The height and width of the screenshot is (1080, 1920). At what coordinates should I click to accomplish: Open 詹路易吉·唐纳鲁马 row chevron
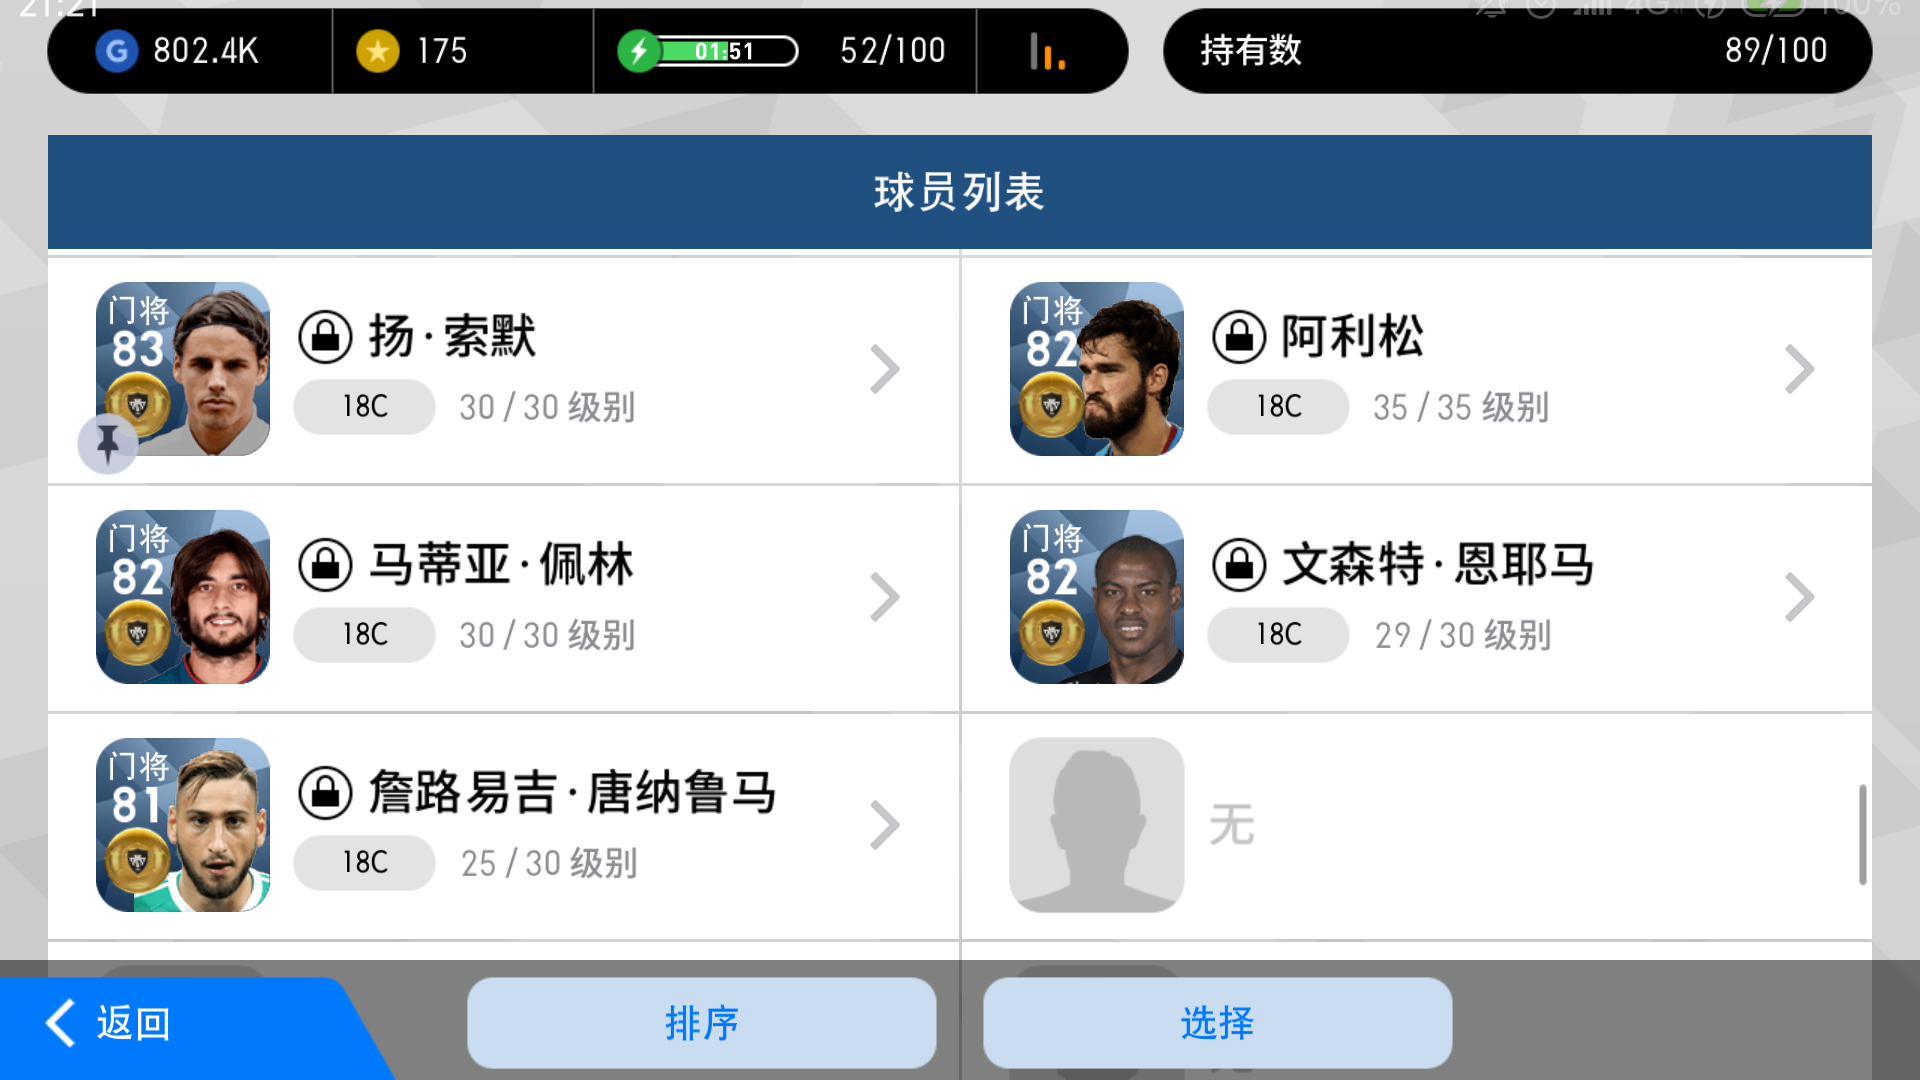click(884, 826)
